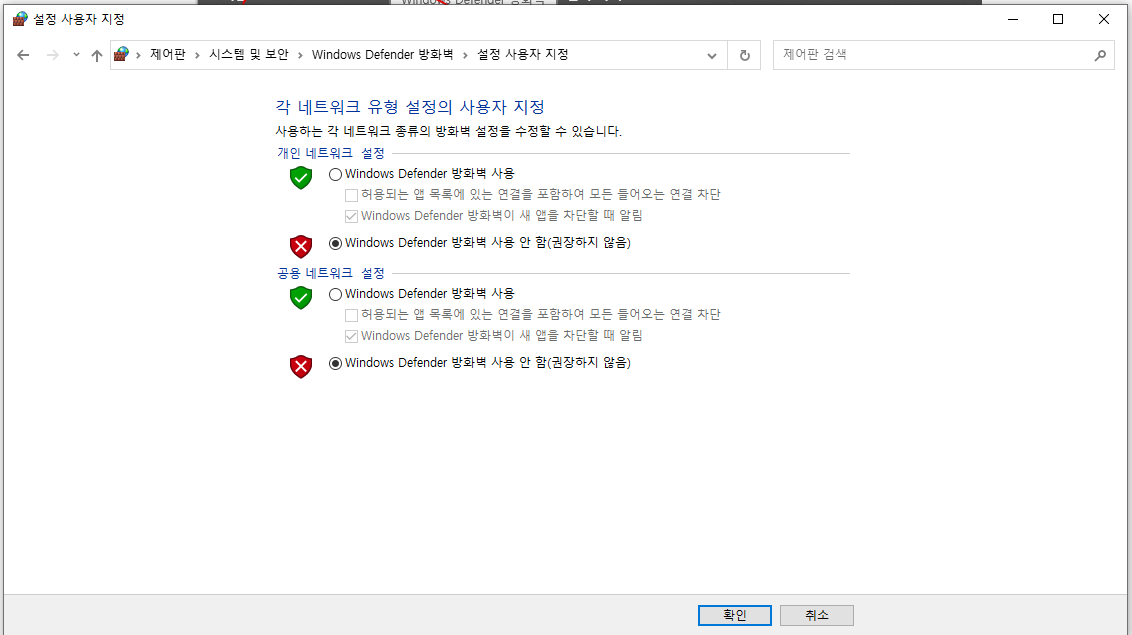This screenshot has width=1132, height=635.
Task: Click 설정 사용자 지정 breadcrumb
Action: (x=523, y=54)
